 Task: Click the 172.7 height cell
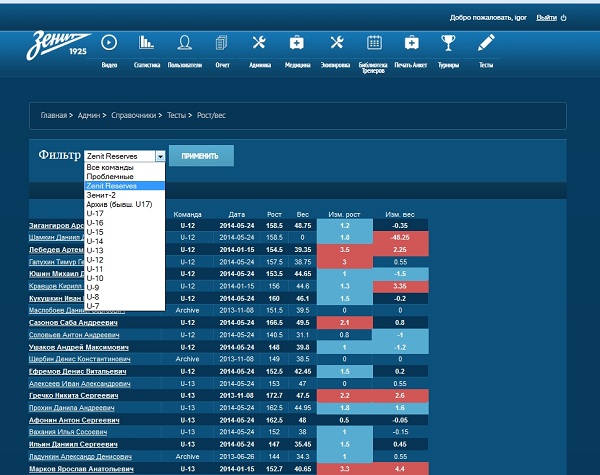pos(274,395)
